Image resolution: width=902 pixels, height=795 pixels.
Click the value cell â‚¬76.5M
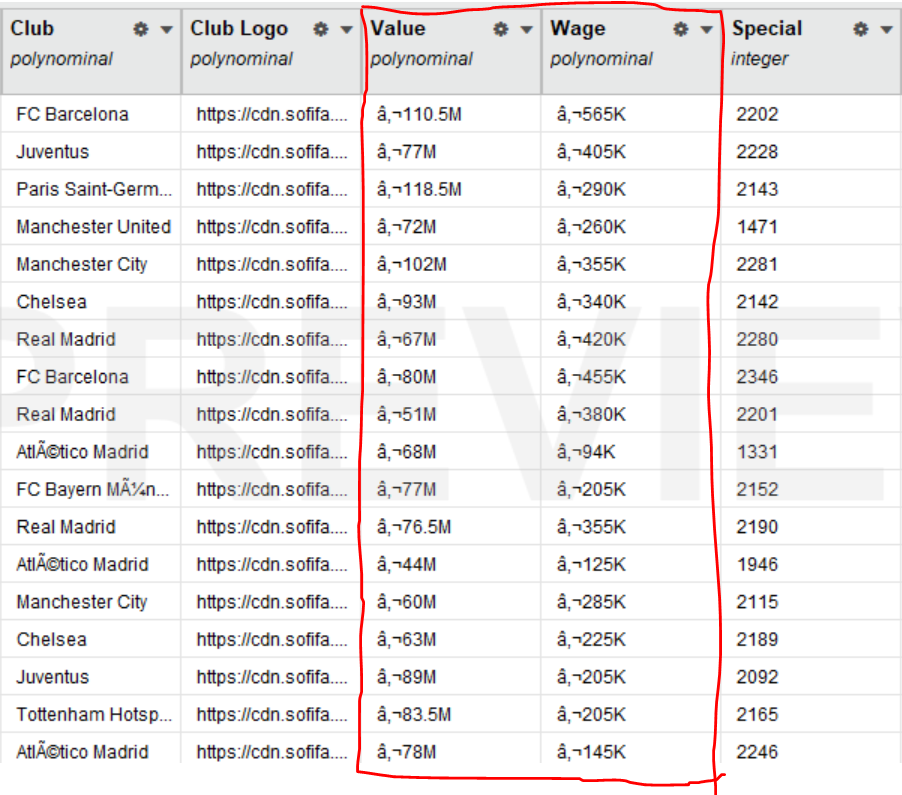point(414,527)
